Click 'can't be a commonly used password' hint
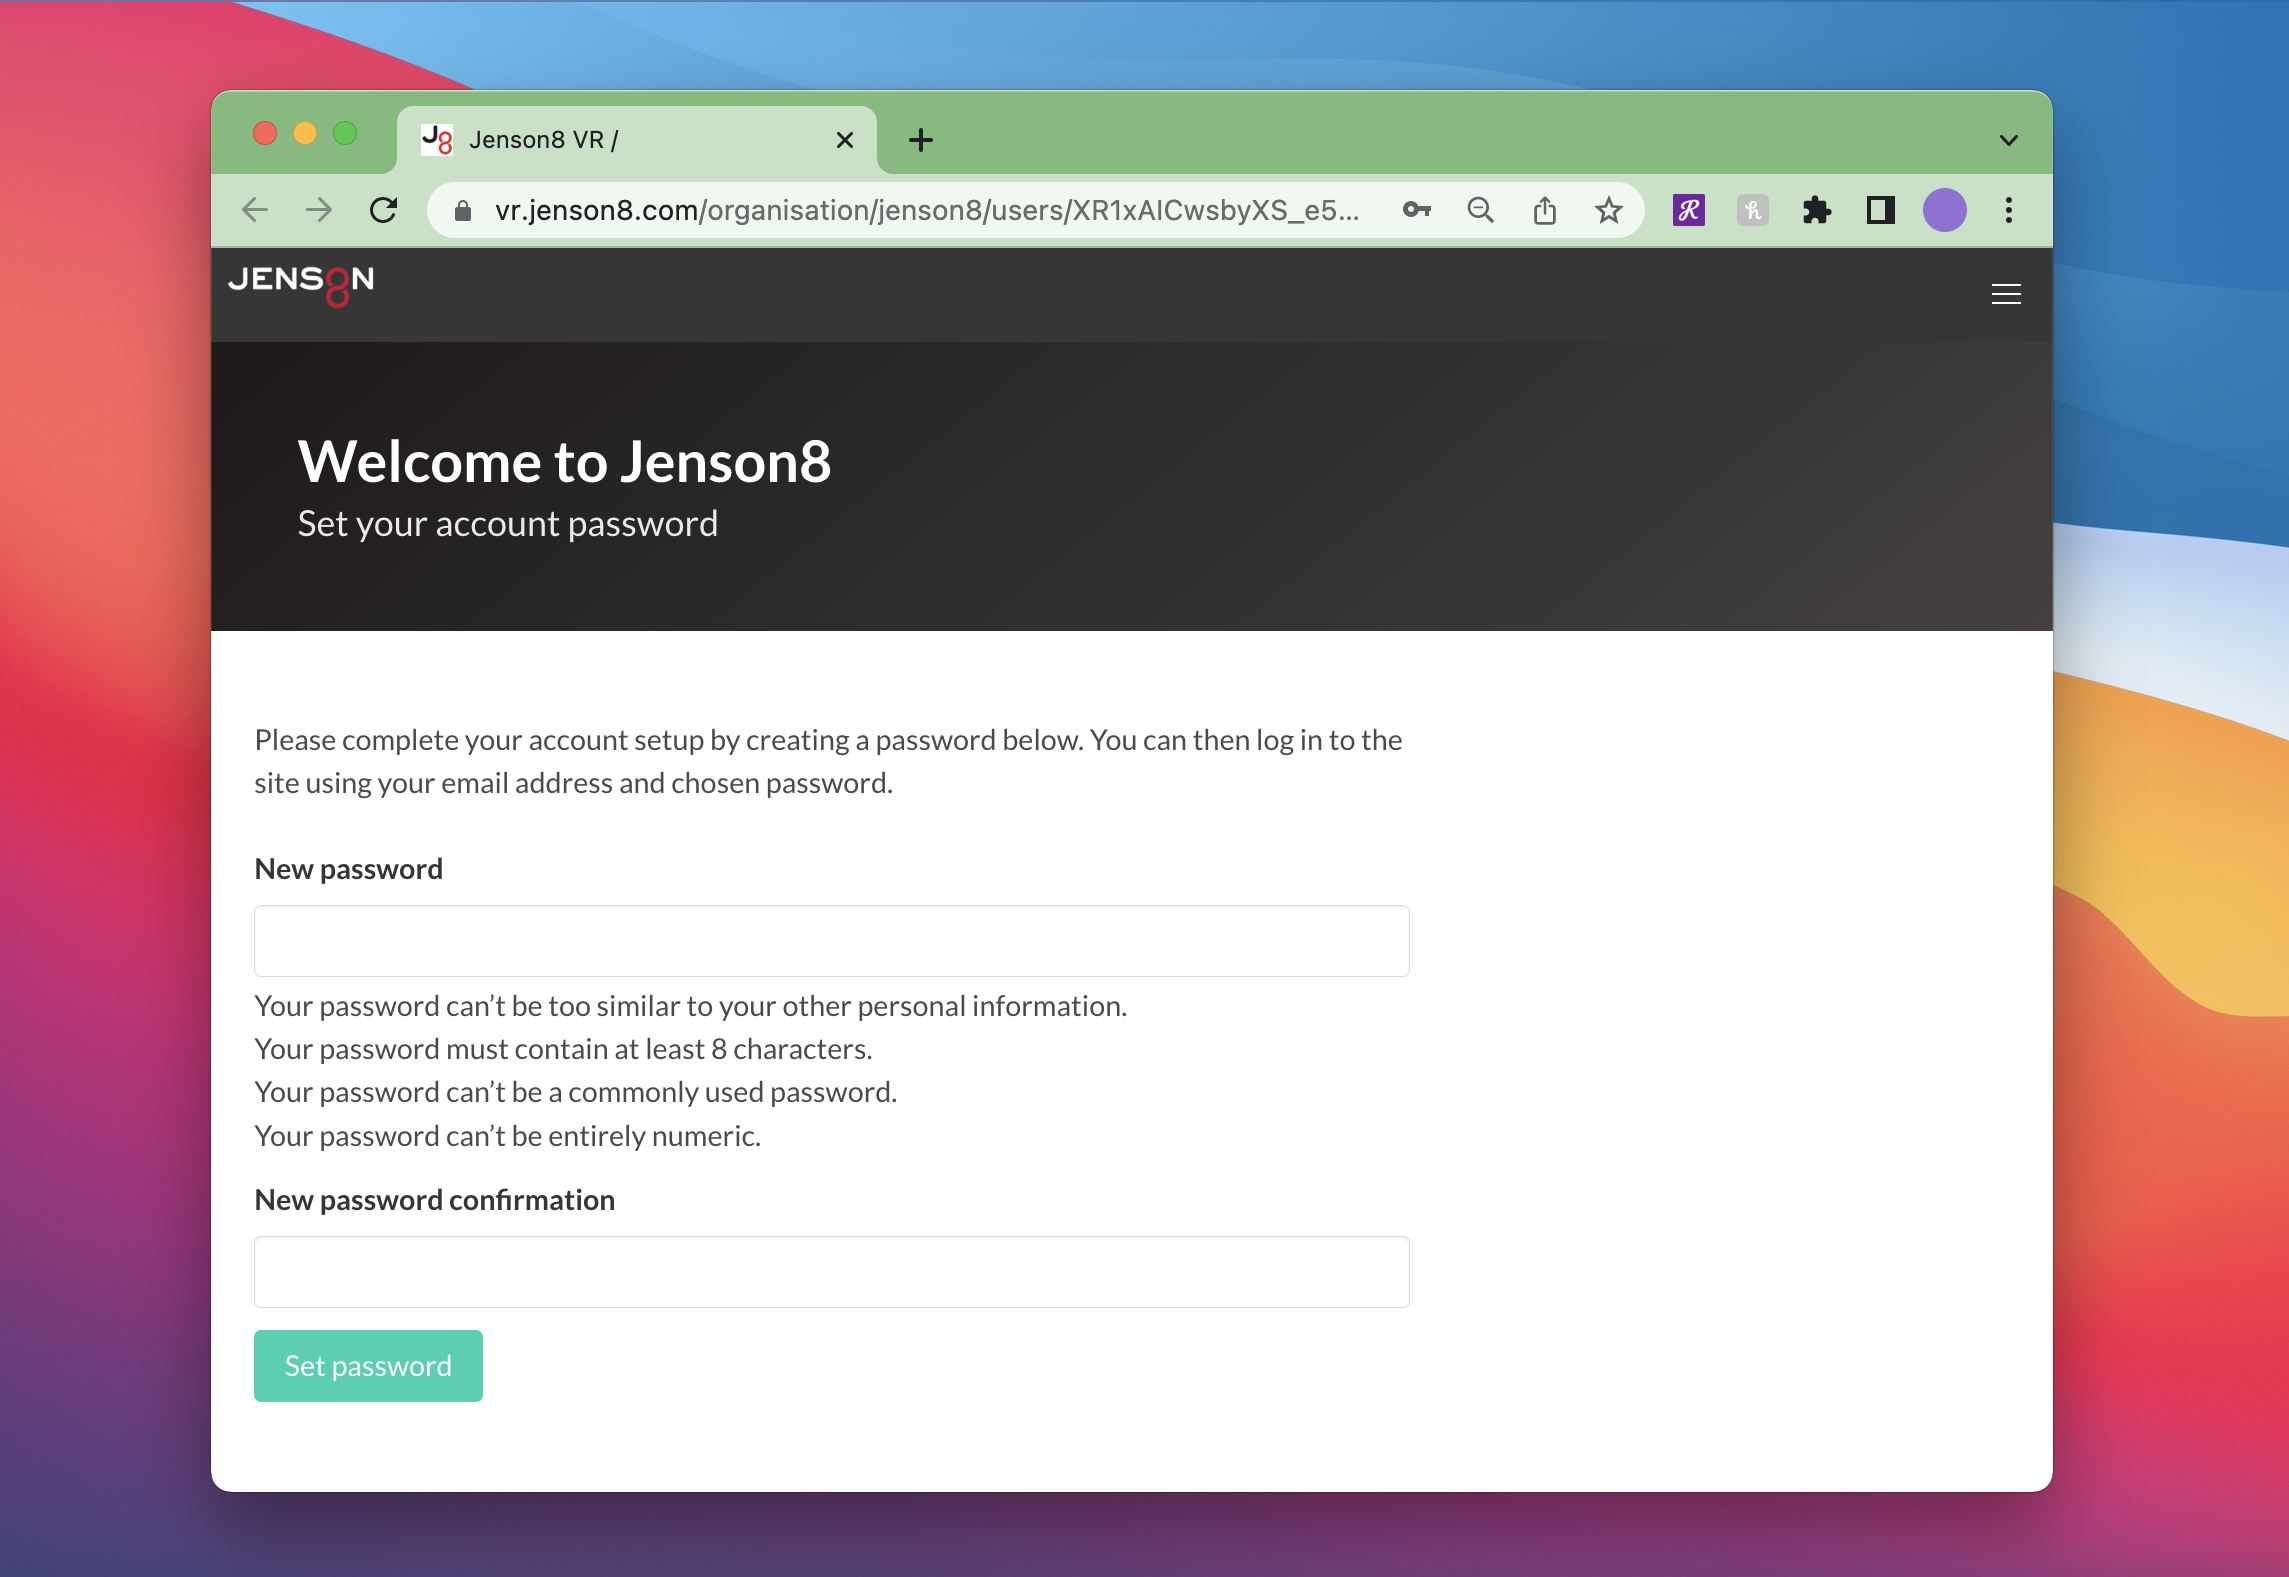 pos(576,1092)
